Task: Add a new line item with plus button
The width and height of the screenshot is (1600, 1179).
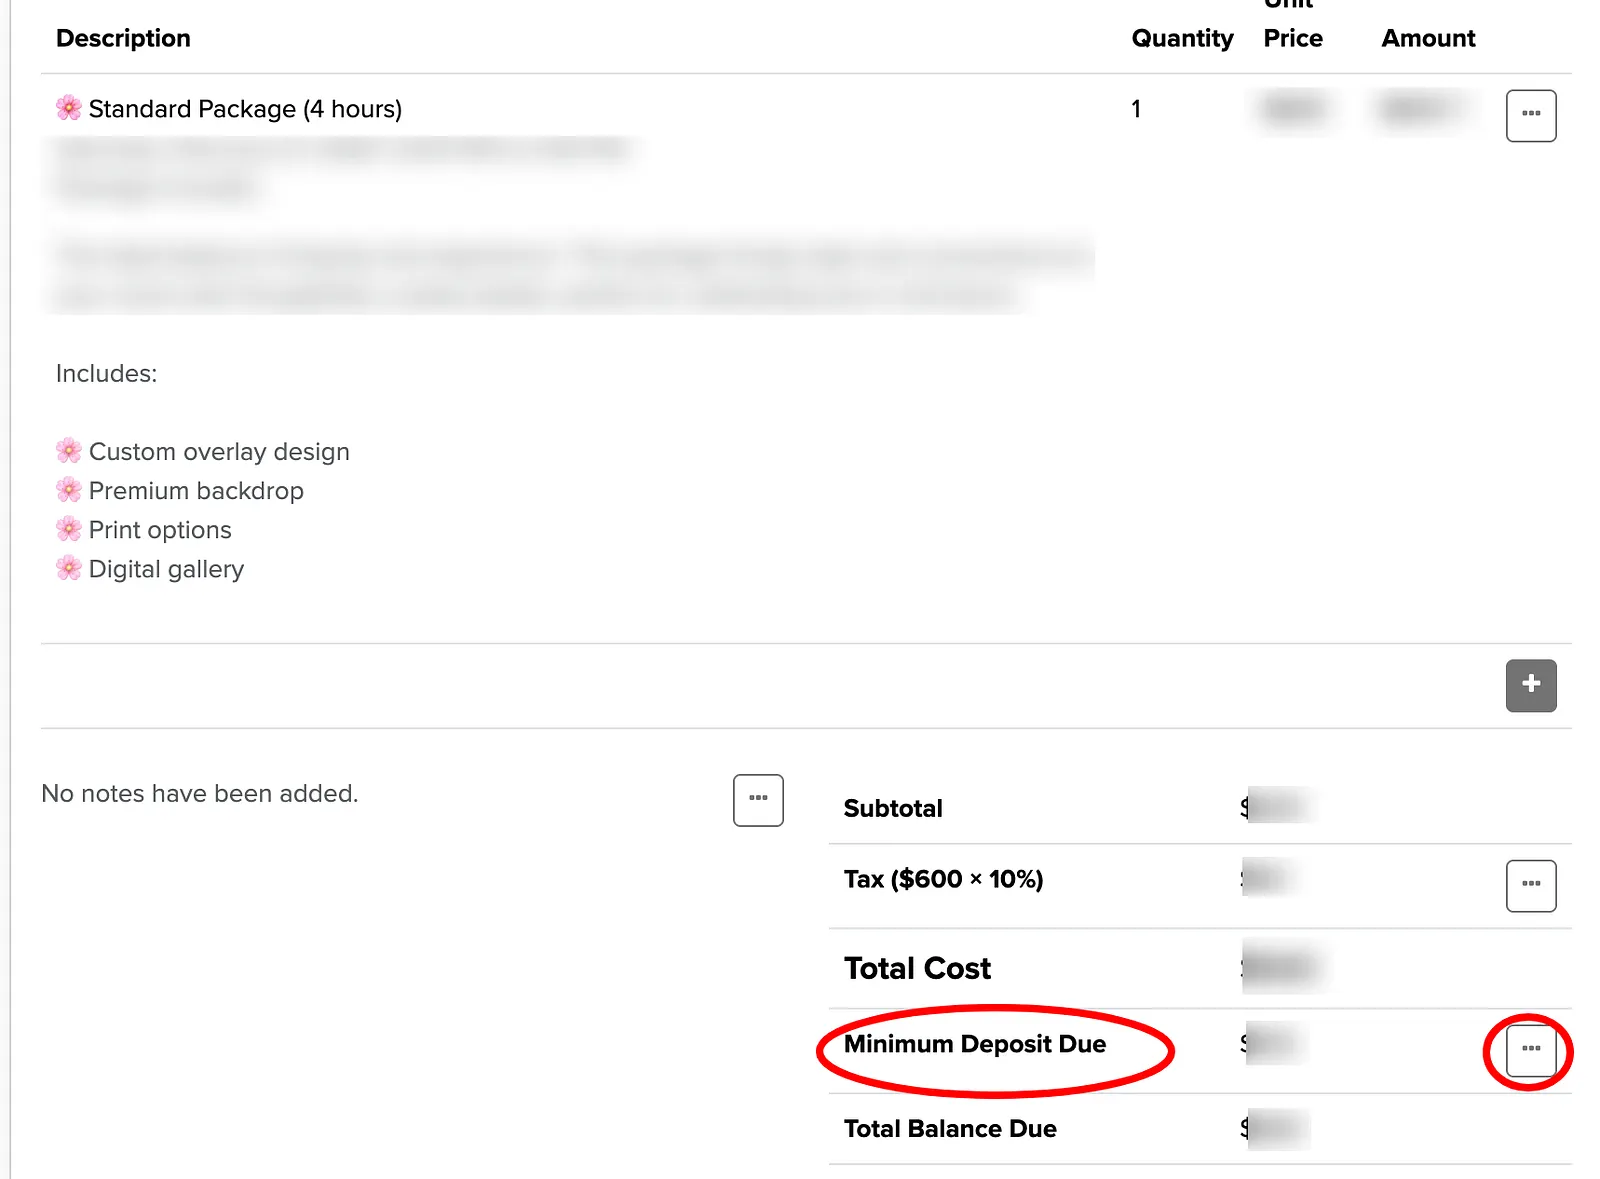Action: tap(1531, 685)
